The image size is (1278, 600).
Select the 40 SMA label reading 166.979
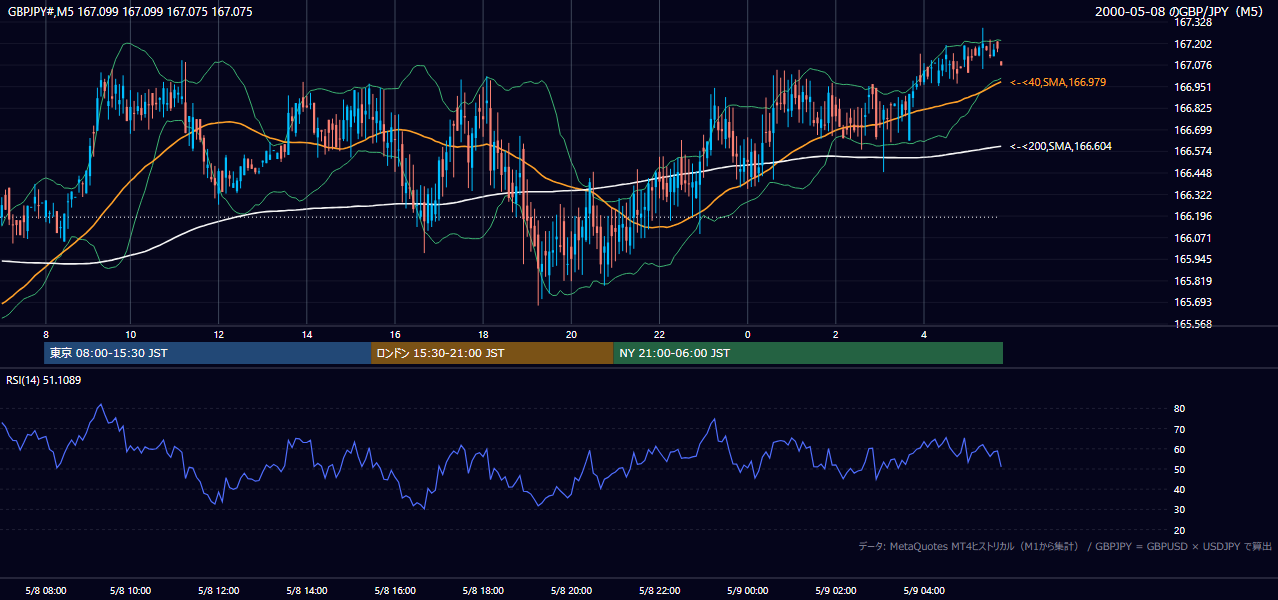1058,82
